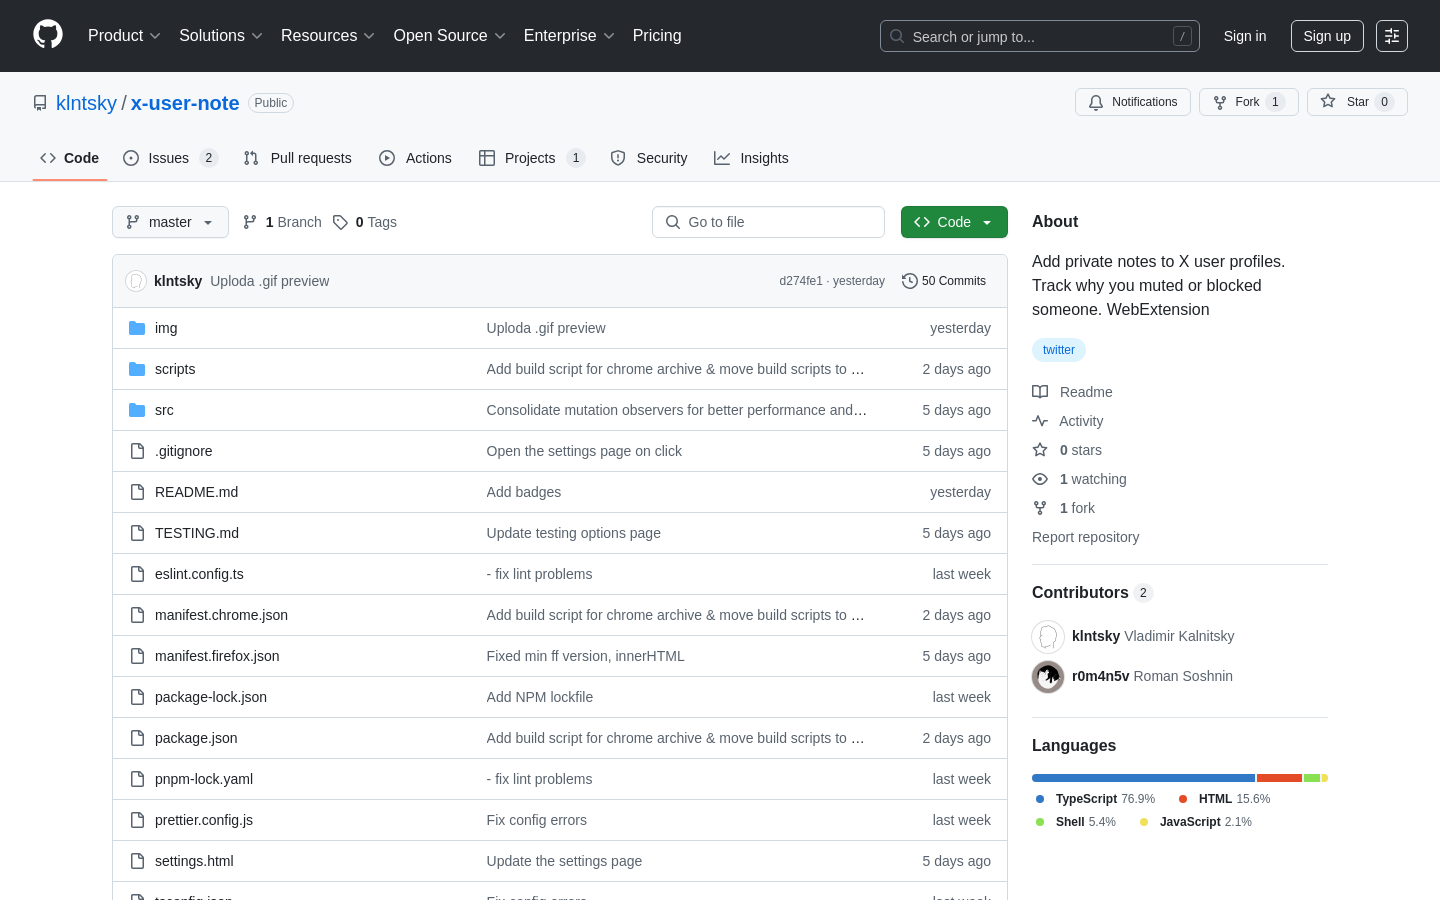
Task: Click the TypeScript 76.9% language entry
Action: pyautogui.click(x=1095, y=799)
